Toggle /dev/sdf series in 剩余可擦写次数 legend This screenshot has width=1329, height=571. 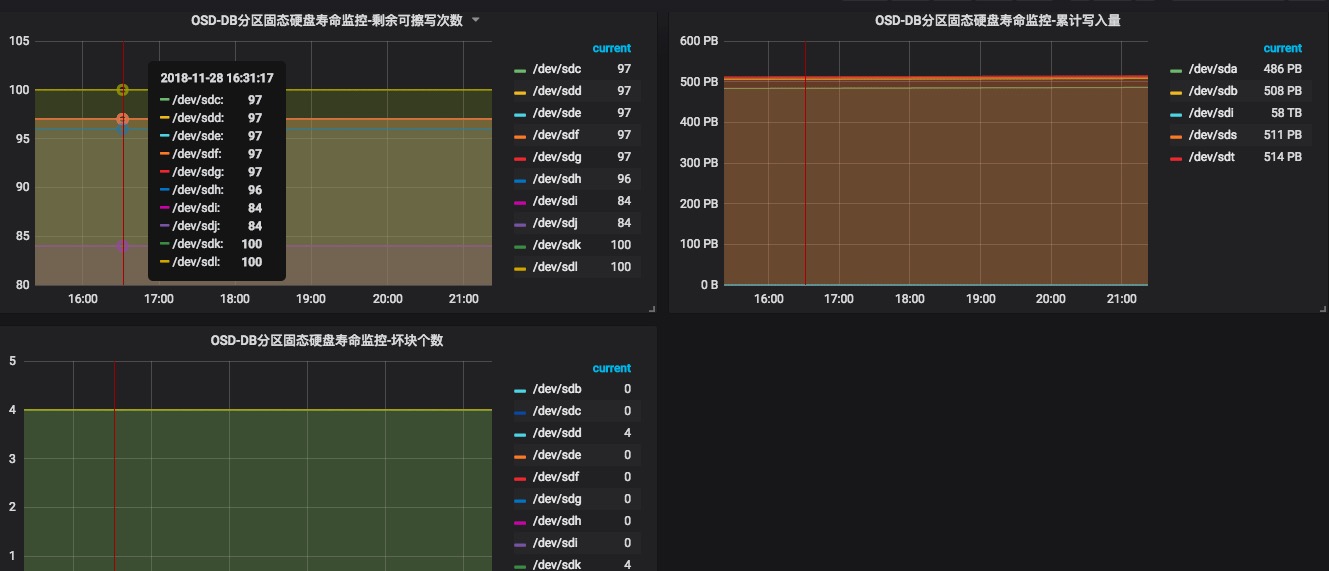556,135
